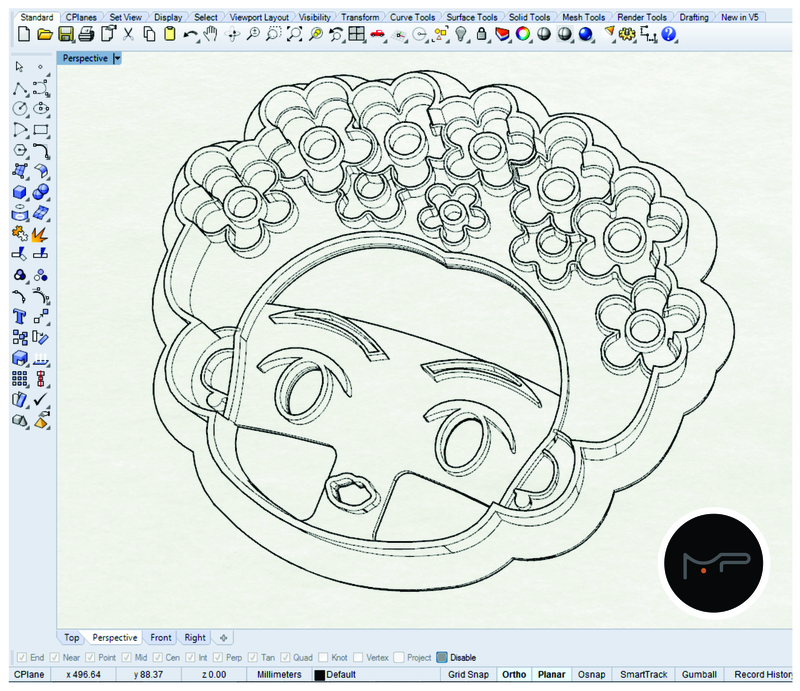Toggle Ortho mode in the status bar
This screenshot has height=691, width=800.
point(514,675)
